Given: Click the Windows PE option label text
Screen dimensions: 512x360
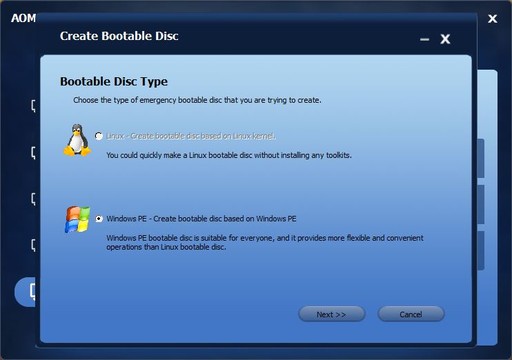Looking at the screenshot, I should [201, 219].
